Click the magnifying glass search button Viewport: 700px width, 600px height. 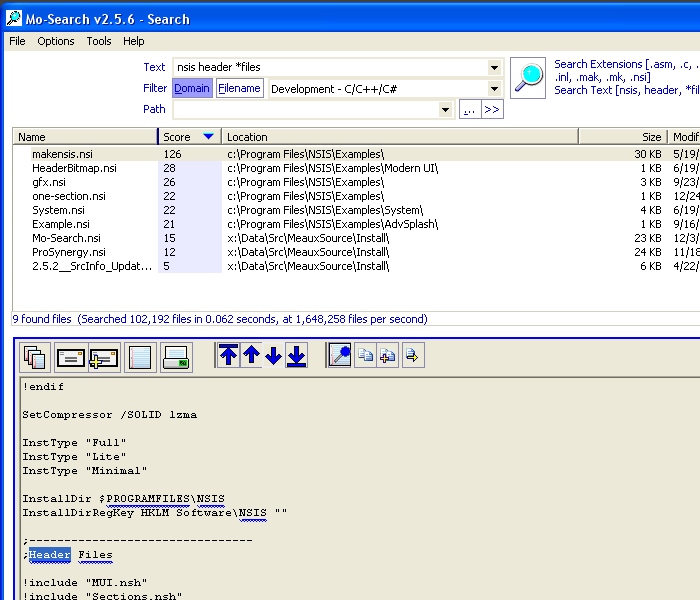527,77
